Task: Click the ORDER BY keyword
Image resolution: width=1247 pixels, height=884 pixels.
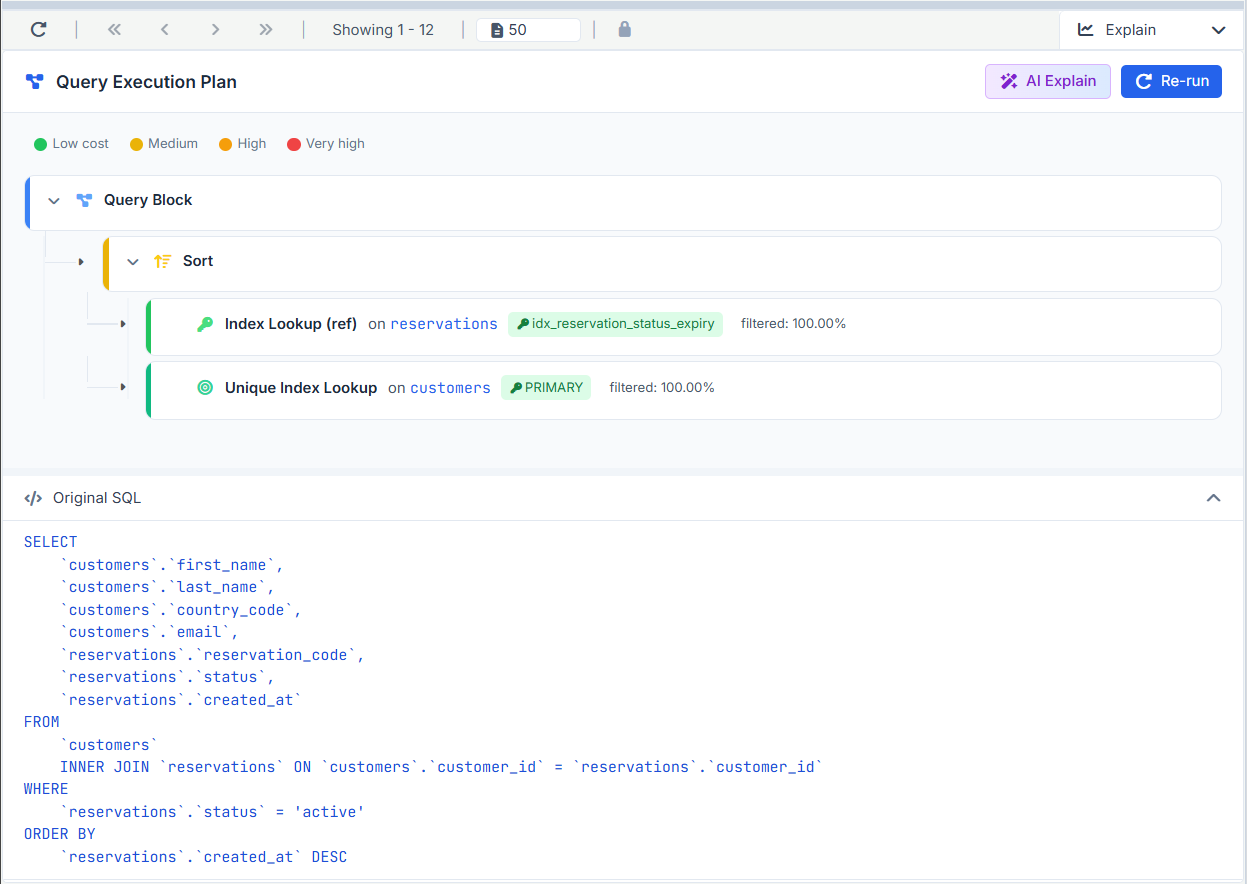Action: click(x=59, y=834)
